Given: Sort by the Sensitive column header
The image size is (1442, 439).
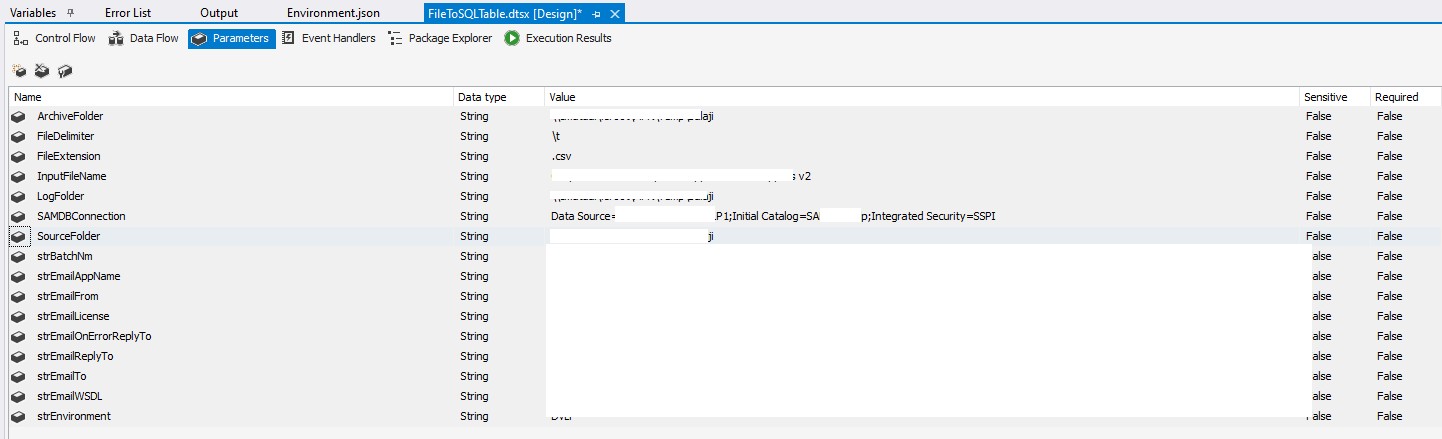Looking at the screenshot, I should [x=1334, y=97].
